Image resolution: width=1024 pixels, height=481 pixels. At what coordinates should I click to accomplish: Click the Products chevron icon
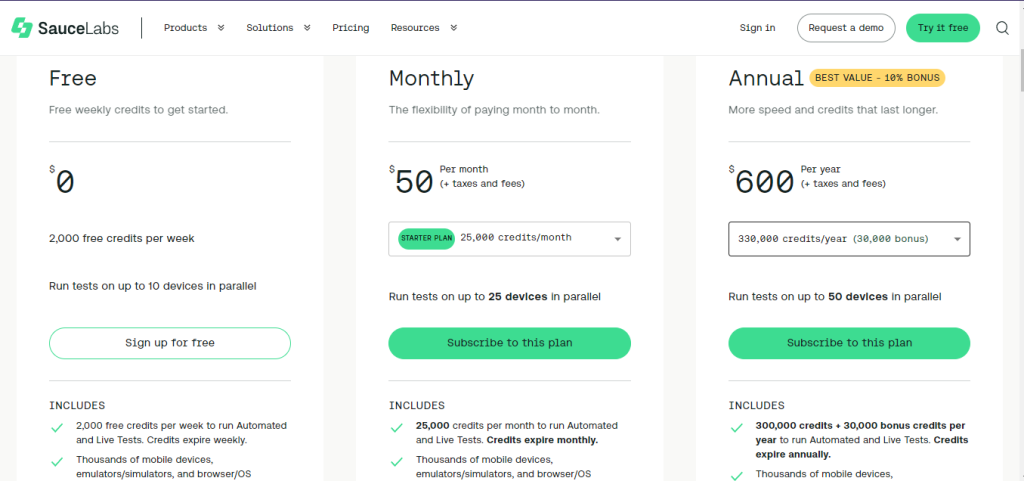(x=221, y=28)
